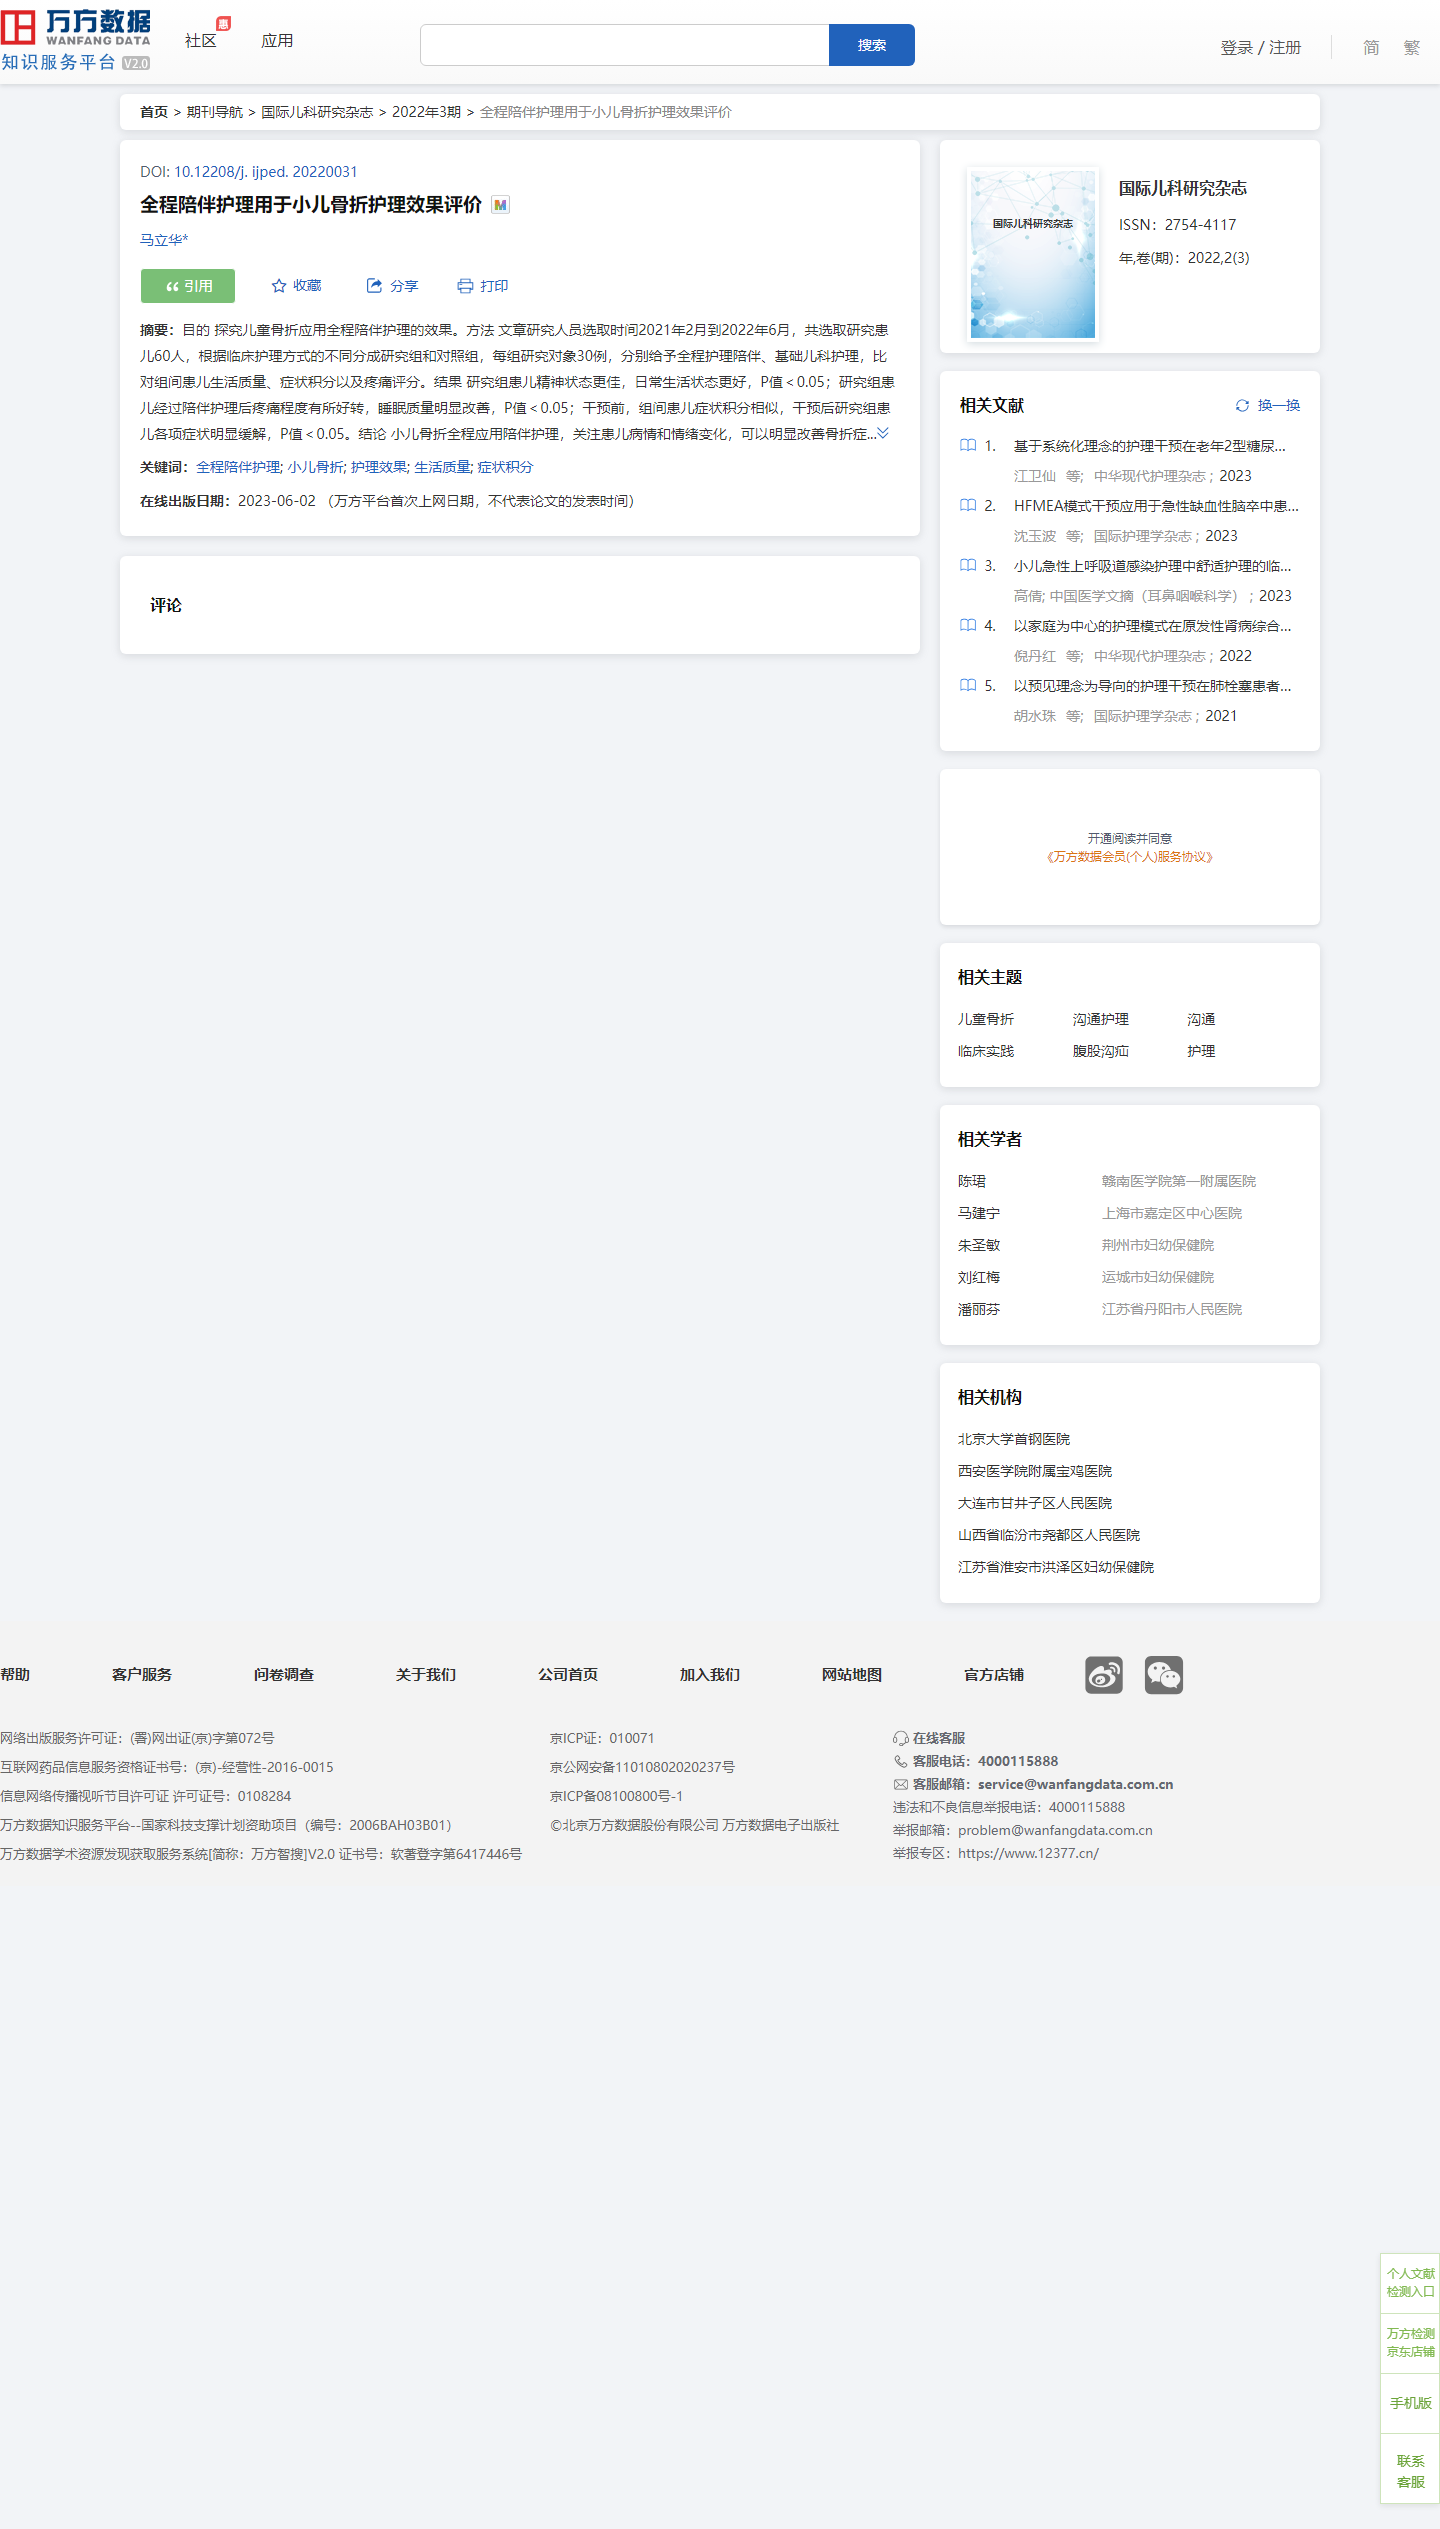Viewport: 1440px width, 2529px height.
Task: Select related topic 儿童骨折
Action: point(986,1019)
